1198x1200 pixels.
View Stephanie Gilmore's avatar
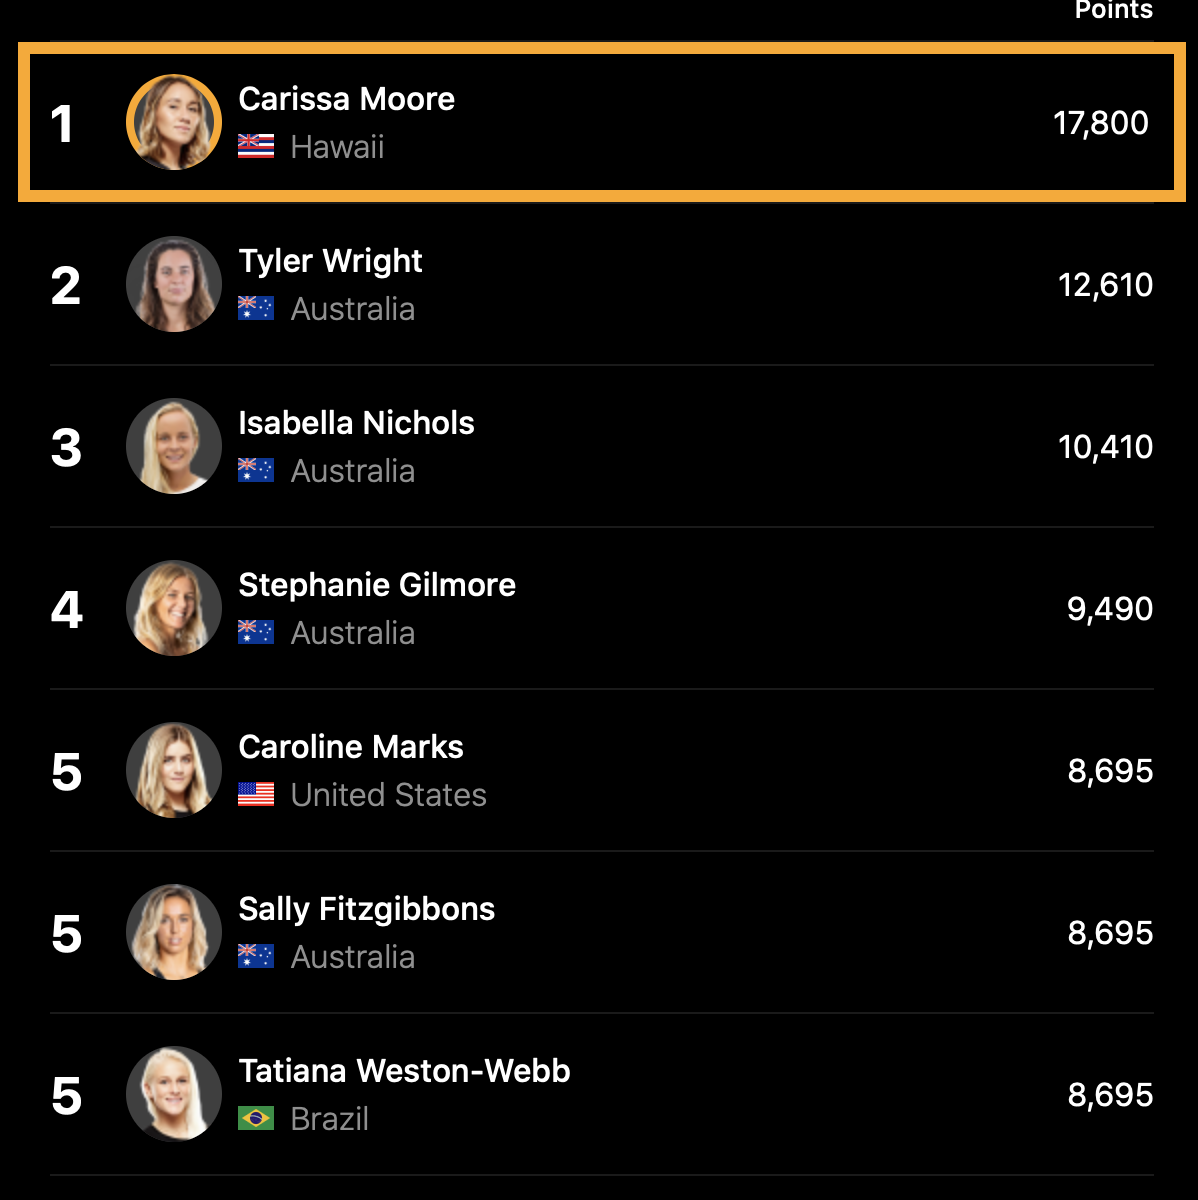point(174,609)
